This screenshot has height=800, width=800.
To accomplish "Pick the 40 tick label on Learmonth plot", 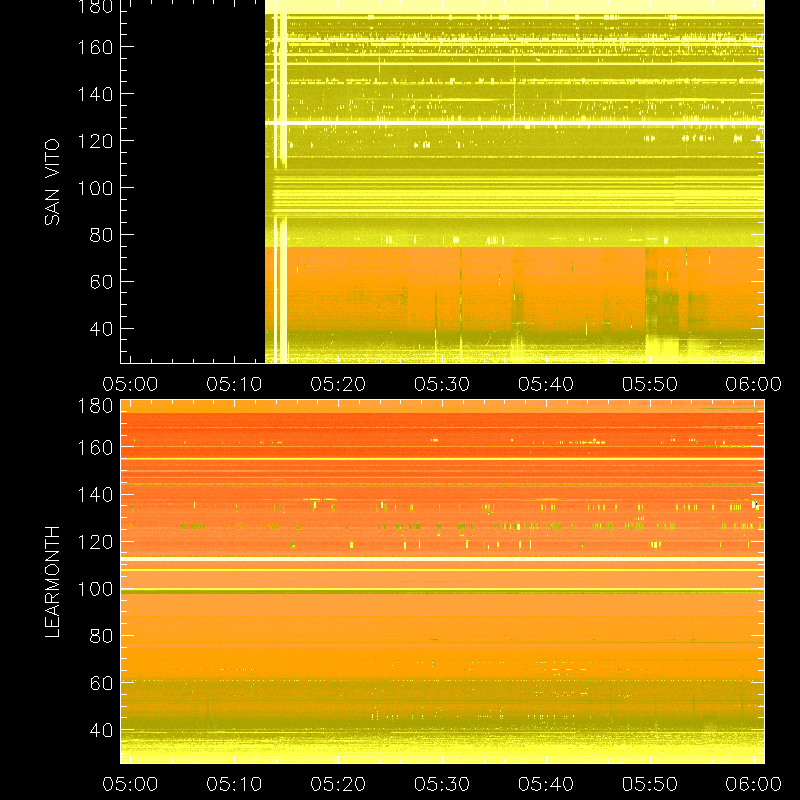I will pos(101,730).
